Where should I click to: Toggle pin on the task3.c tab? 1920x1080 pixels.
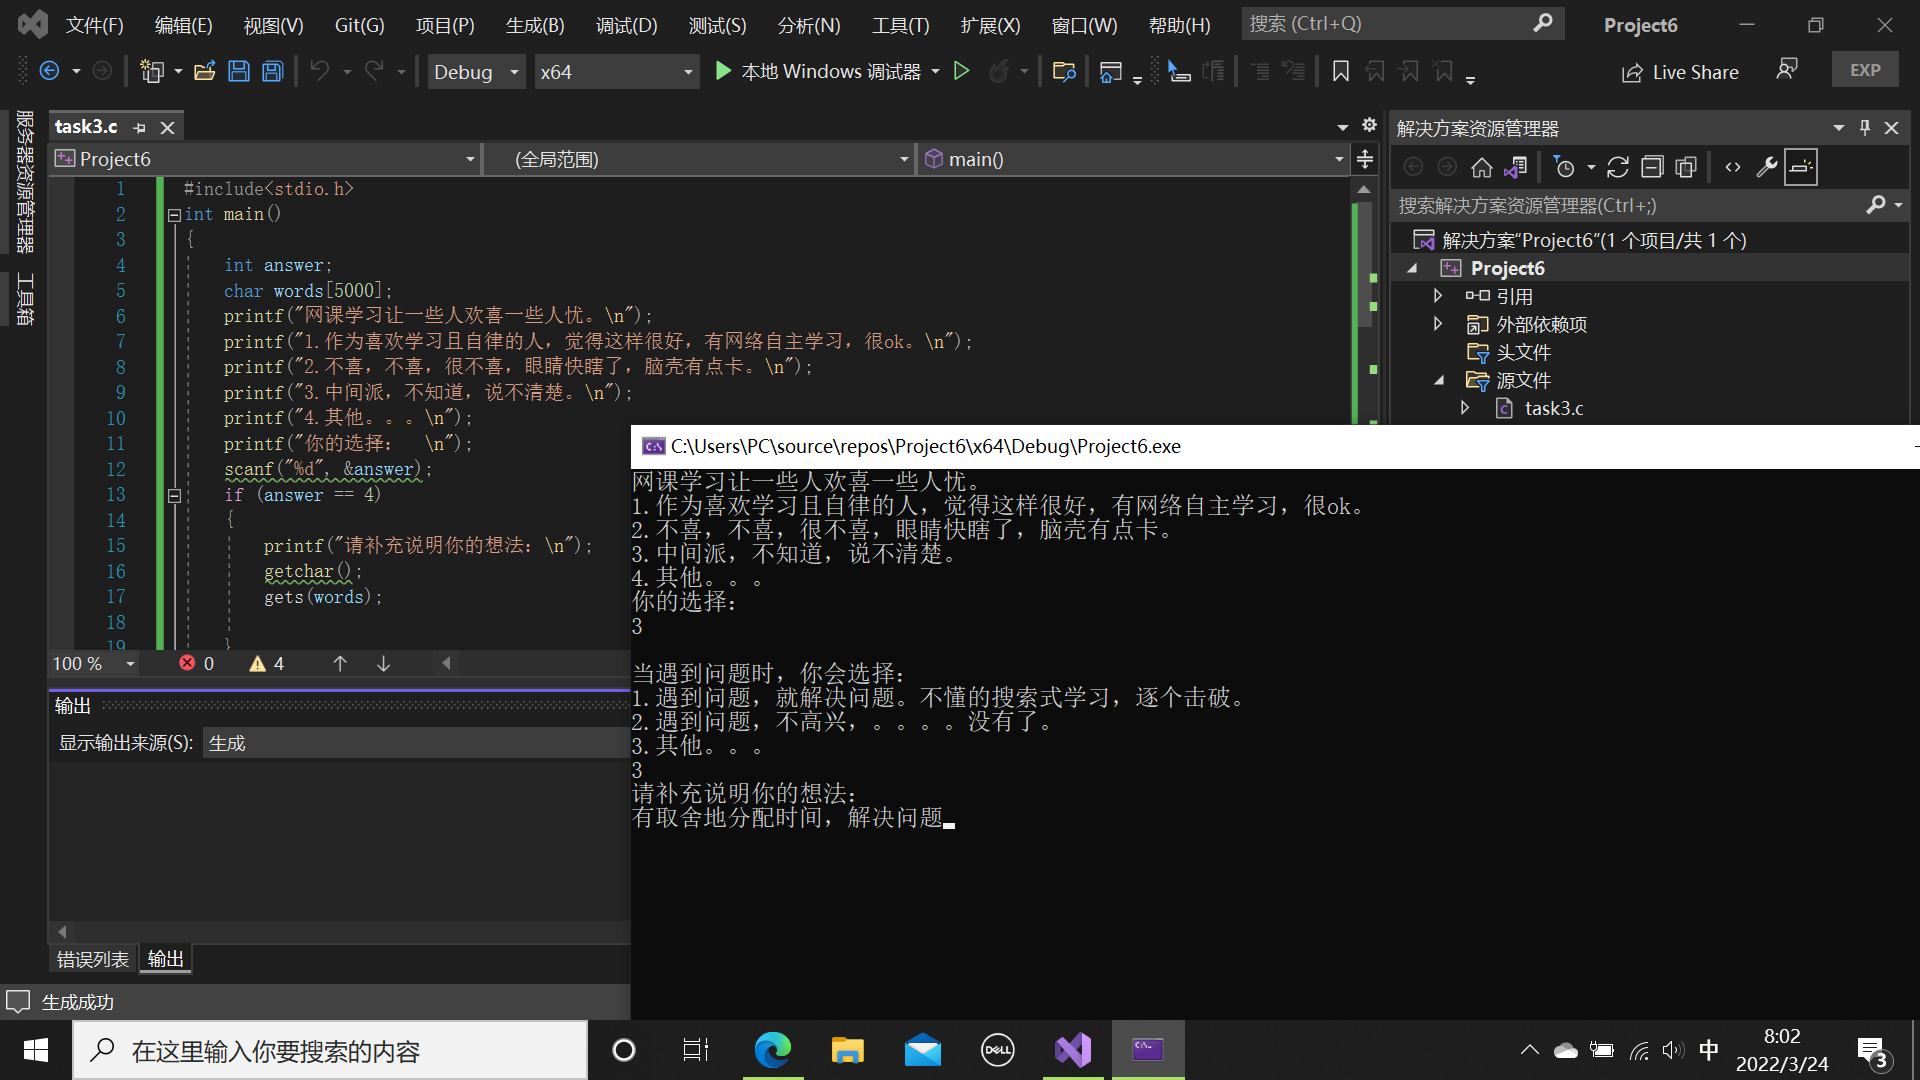click(x=140, y=128)
